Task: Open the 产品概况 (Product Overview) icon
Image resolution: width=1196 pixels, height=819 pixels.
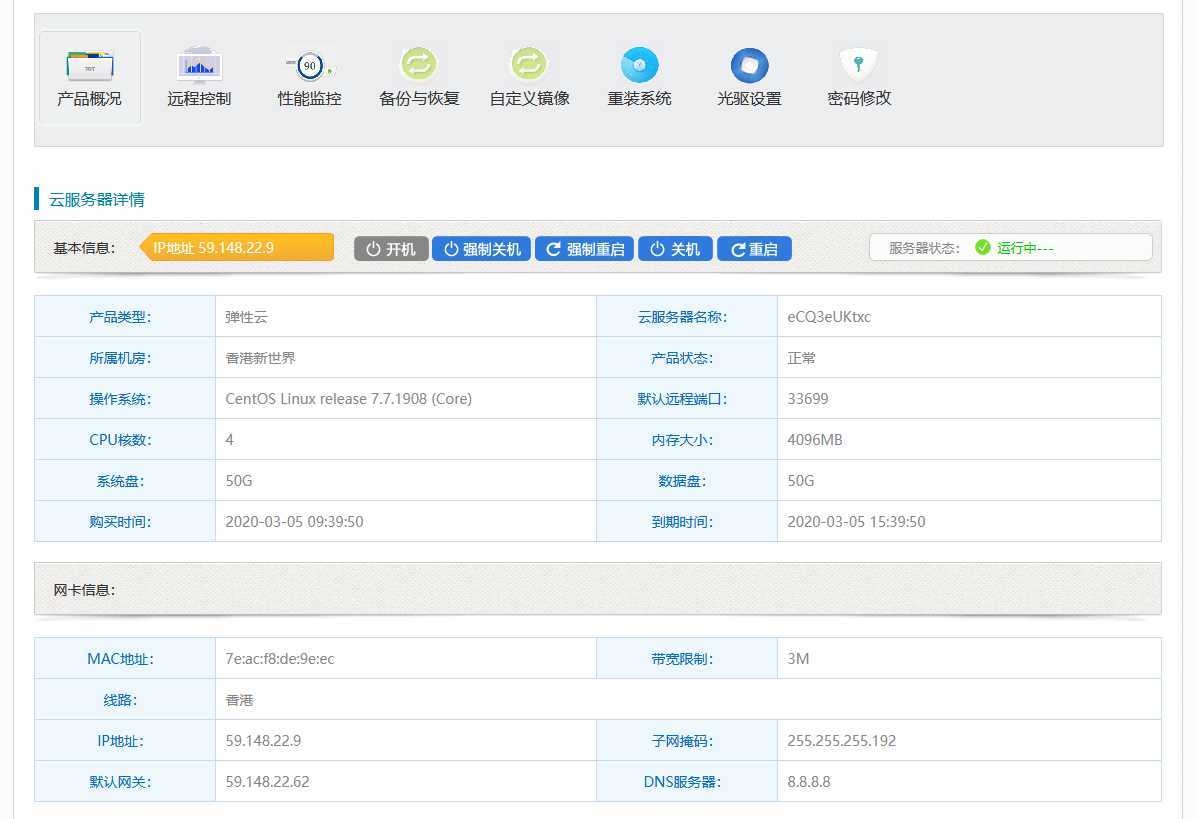Action: tap(90, 78)
